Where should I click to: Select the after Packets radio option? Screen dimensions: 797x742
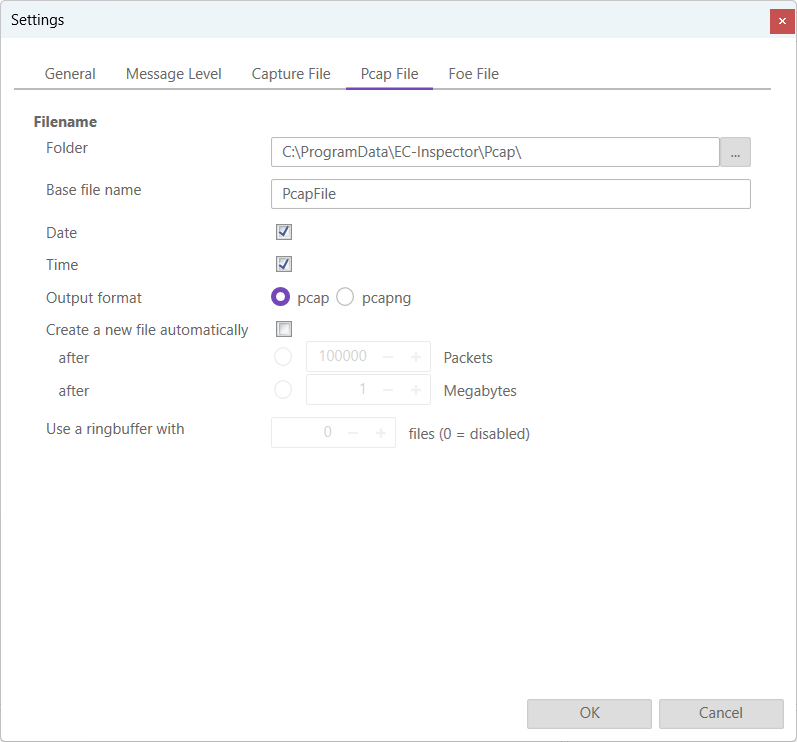(x=283, y=357)
